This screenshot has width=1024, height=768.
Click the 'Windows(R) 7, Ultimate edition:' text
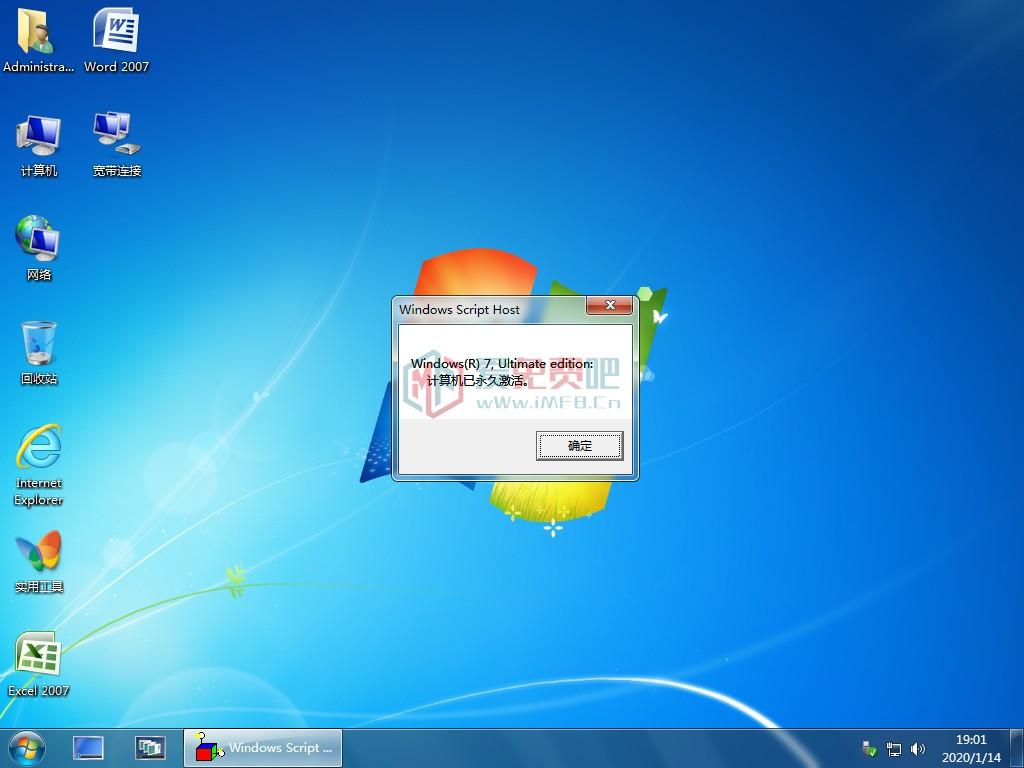(502, 364)
